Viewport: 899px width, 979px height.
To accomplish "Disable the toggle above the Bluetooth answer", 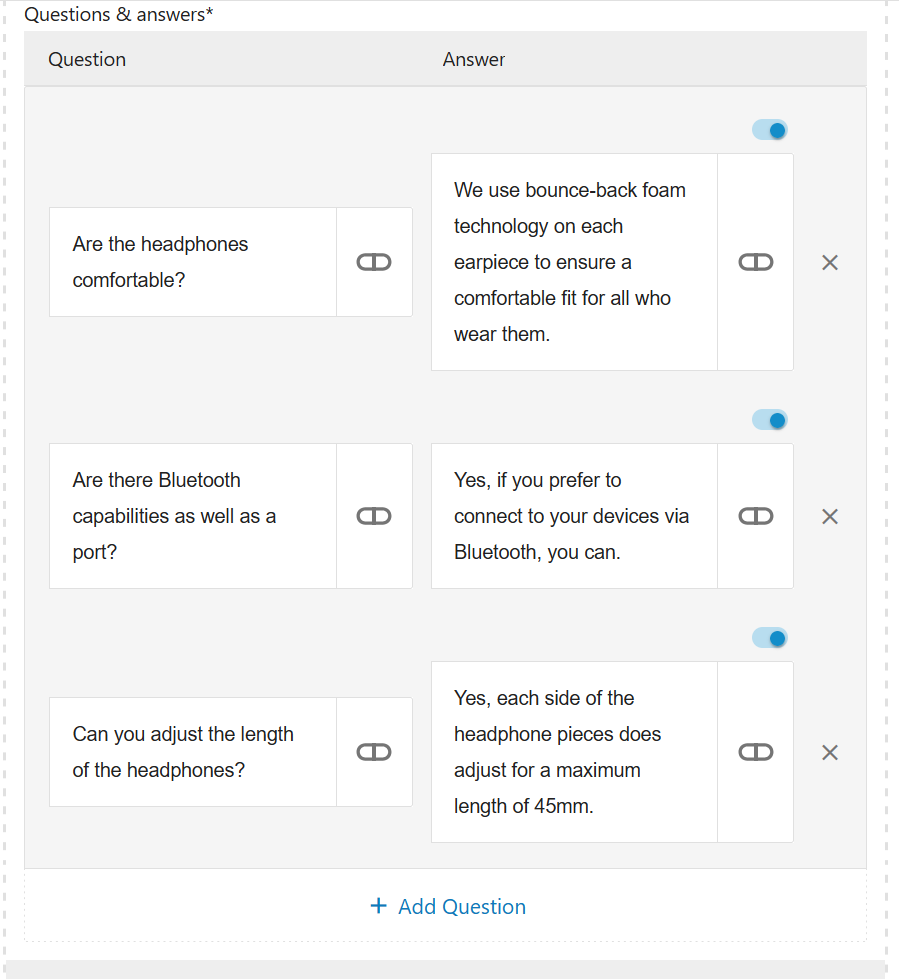I will pyautogui.click(x=770, y=420).
